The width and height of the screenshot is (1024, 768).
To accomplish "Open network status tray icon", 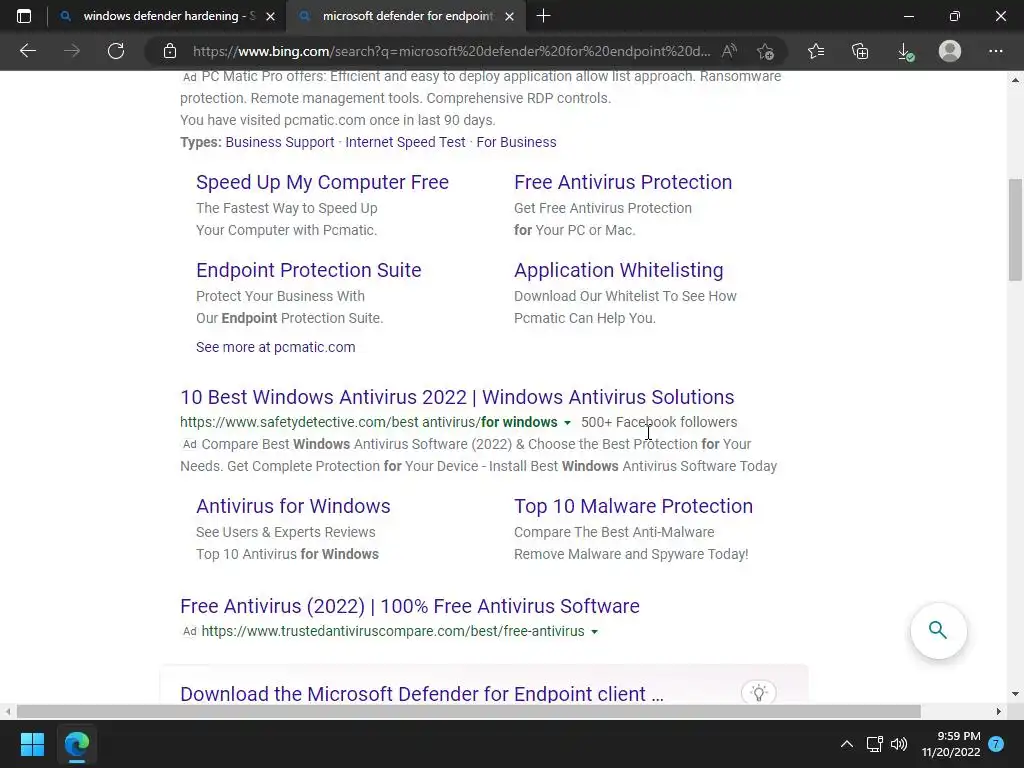I will [x=874, y=744].
